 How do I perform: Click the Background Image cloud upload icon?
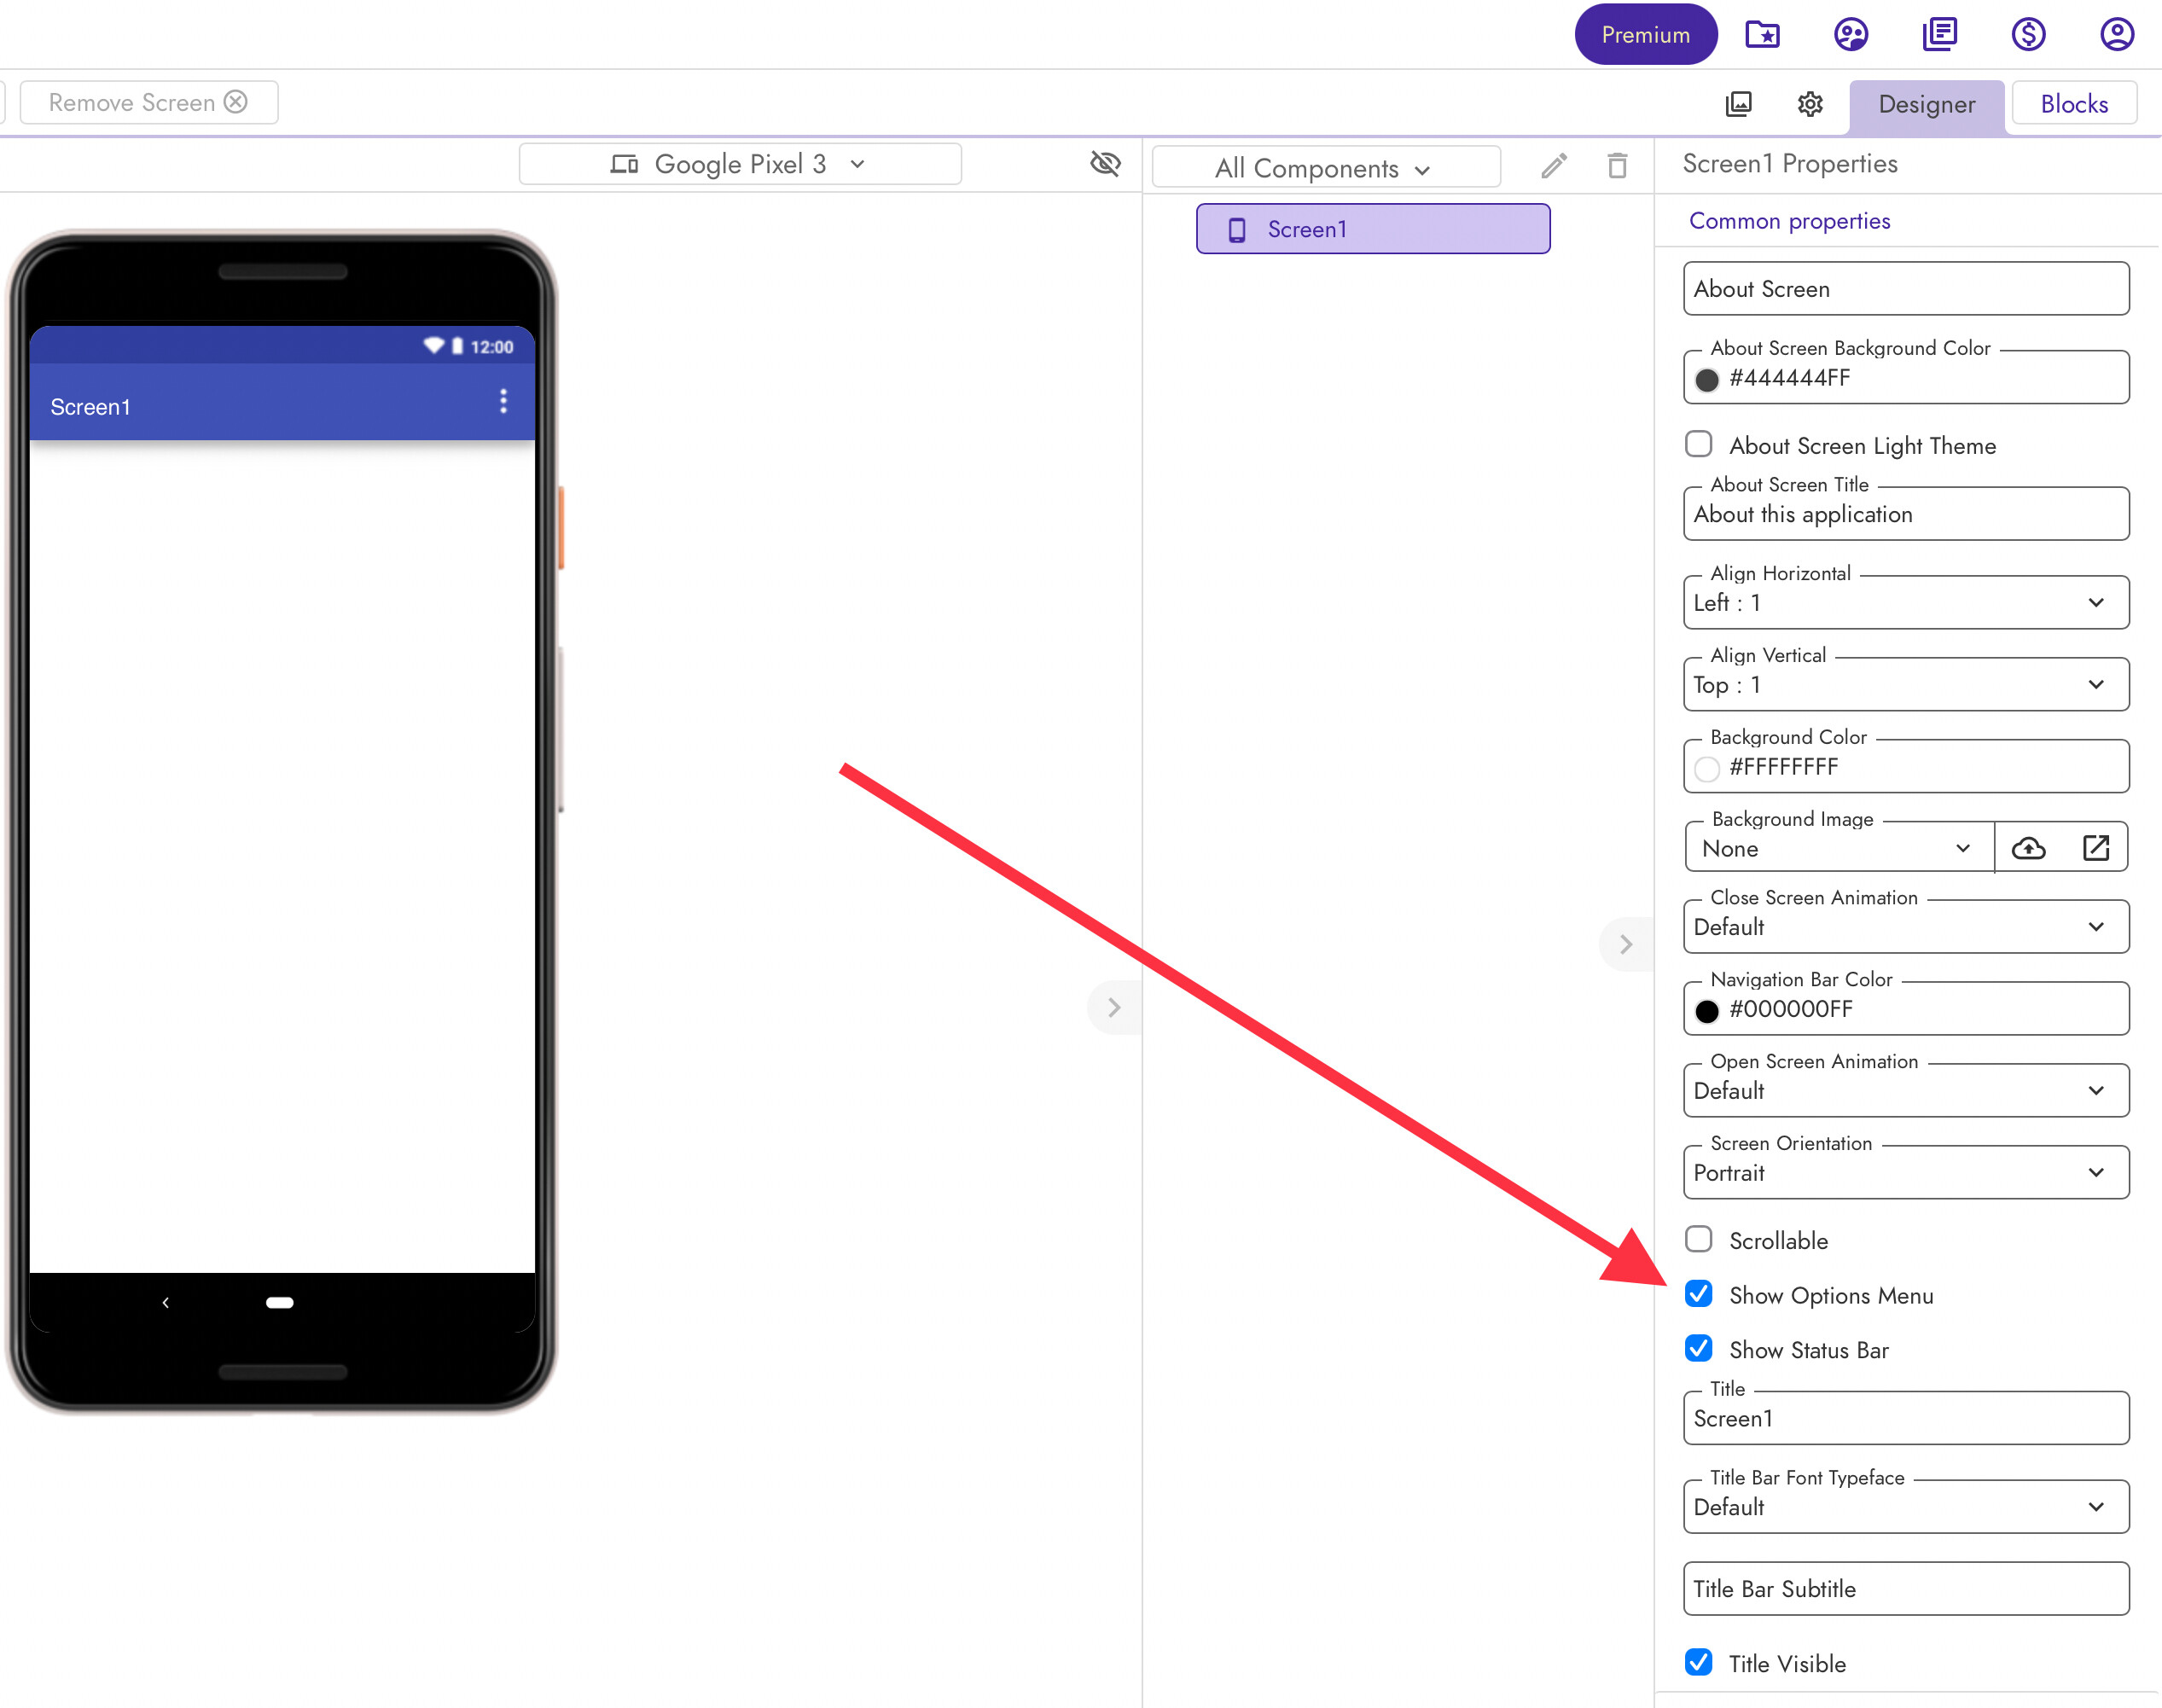(x=2028, y=848)
